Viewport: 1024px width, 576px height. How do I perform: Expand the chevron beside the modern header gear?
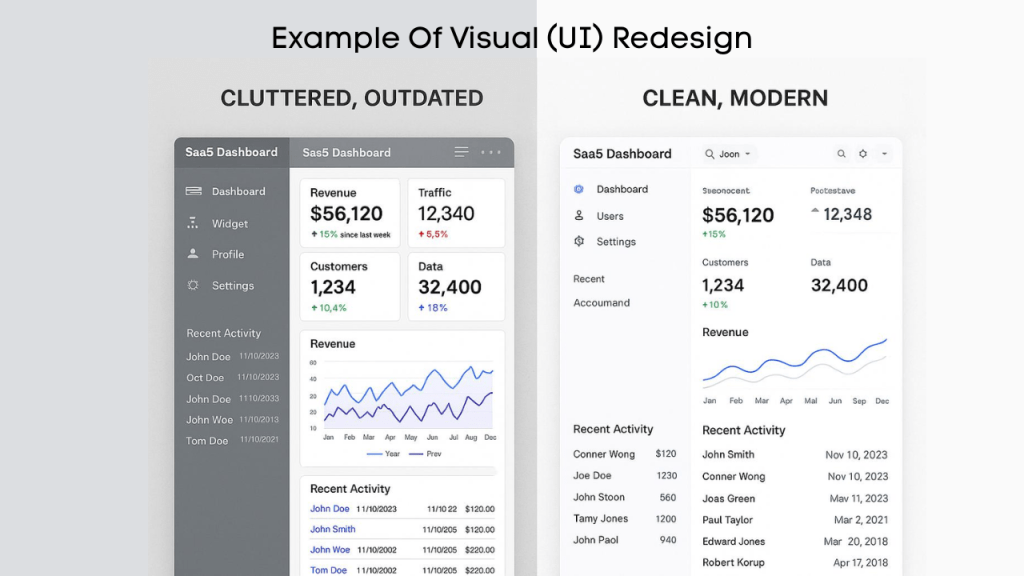pyautogui.click(x=884, y=154)
